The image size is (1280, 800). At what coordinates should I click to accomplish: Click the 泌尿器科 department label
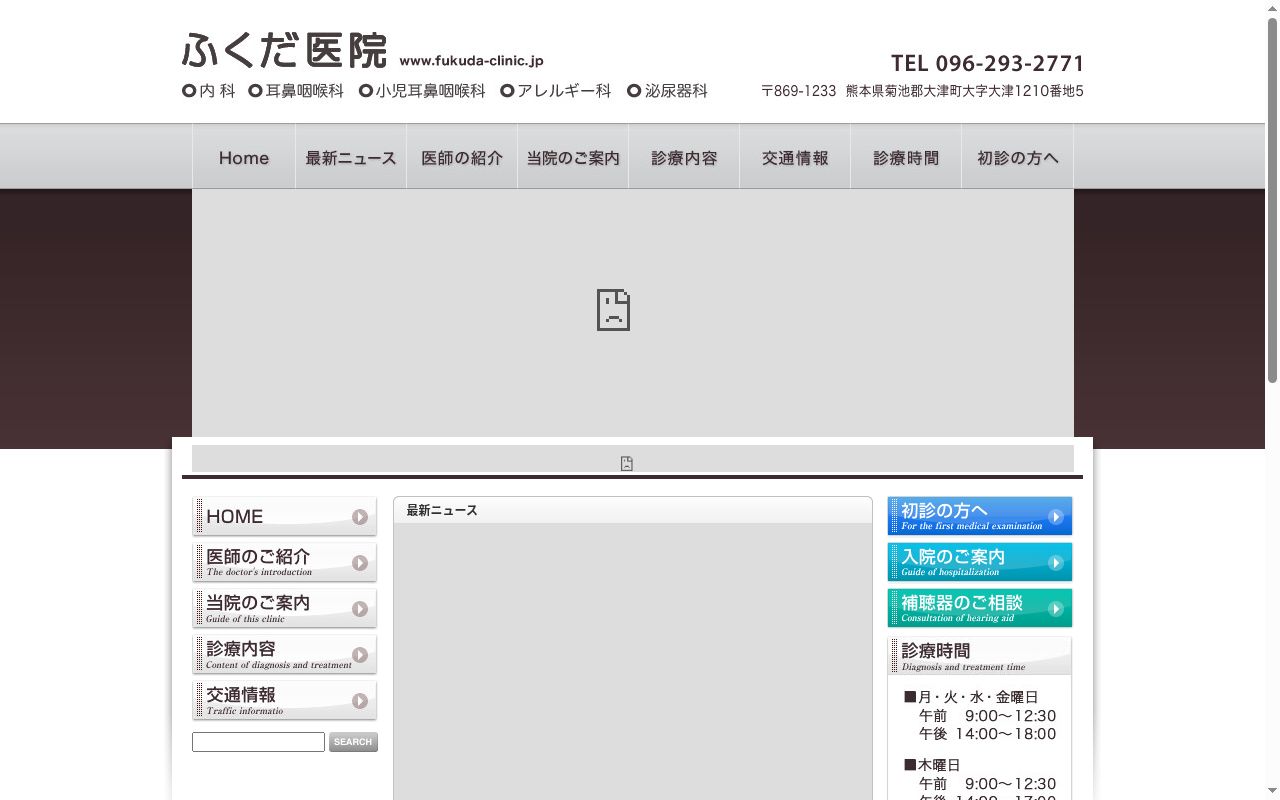point(667,91)
